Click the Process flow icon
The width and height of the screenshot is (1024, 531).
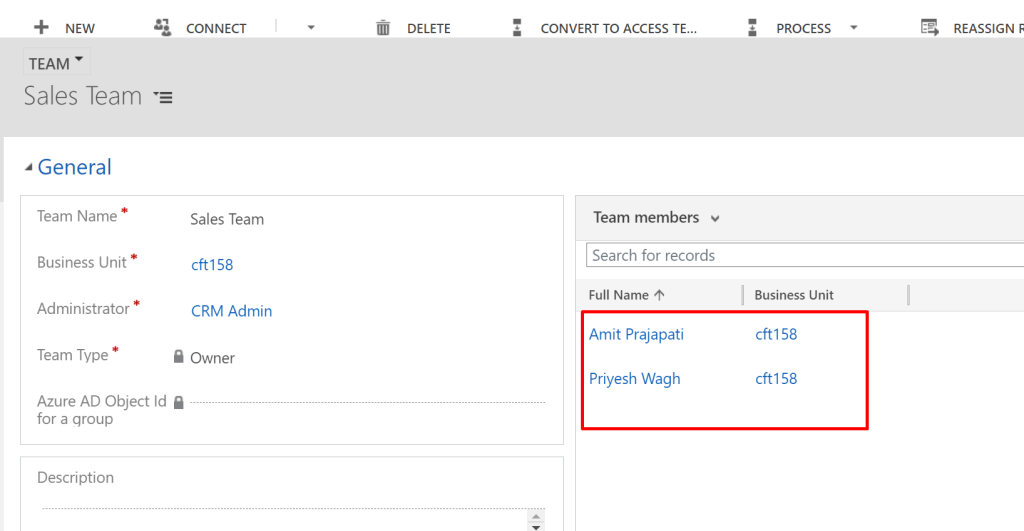(x=752, y=28)
